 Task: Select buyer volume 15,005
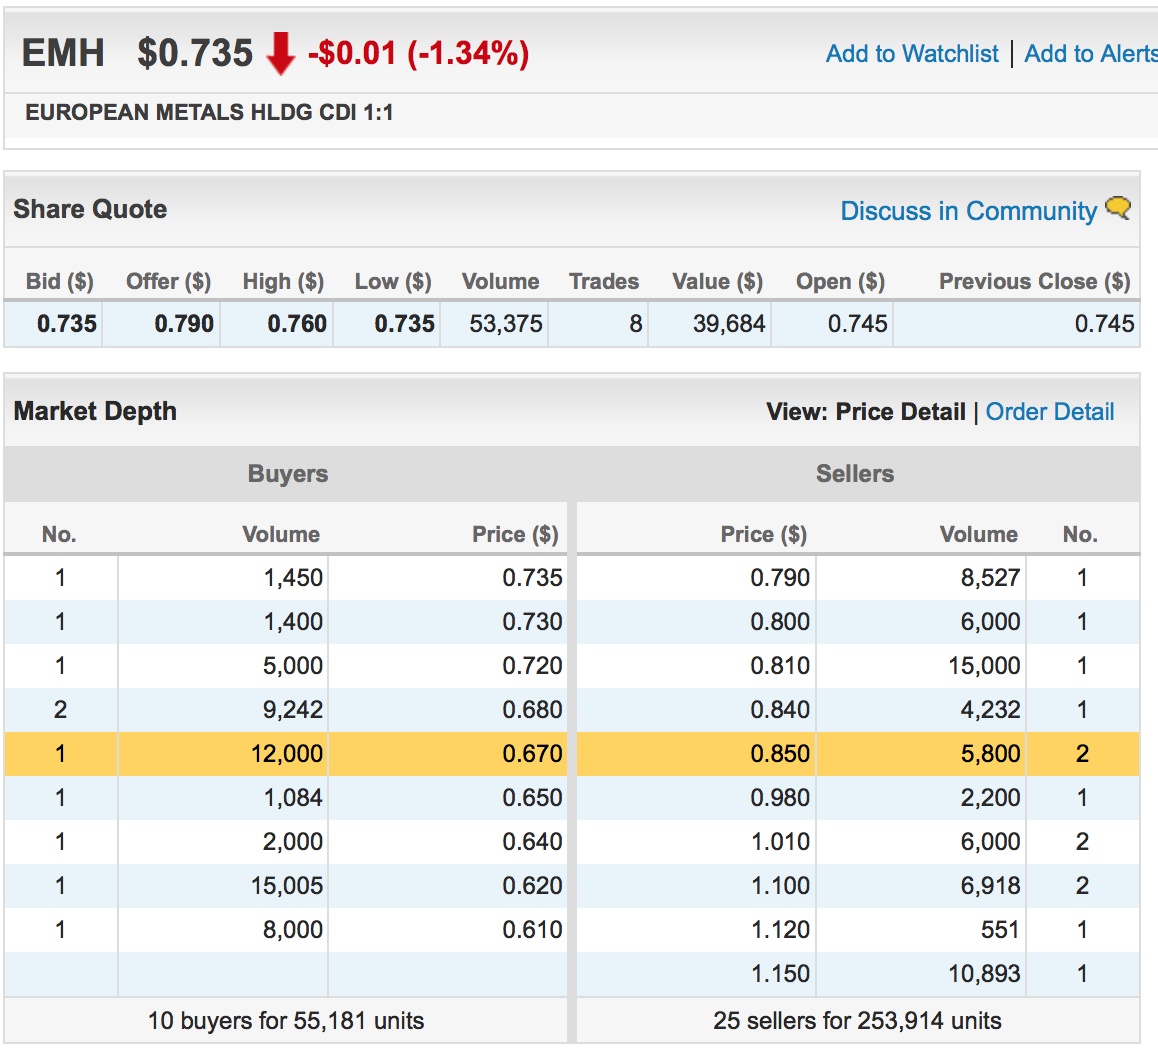point(287,886)
